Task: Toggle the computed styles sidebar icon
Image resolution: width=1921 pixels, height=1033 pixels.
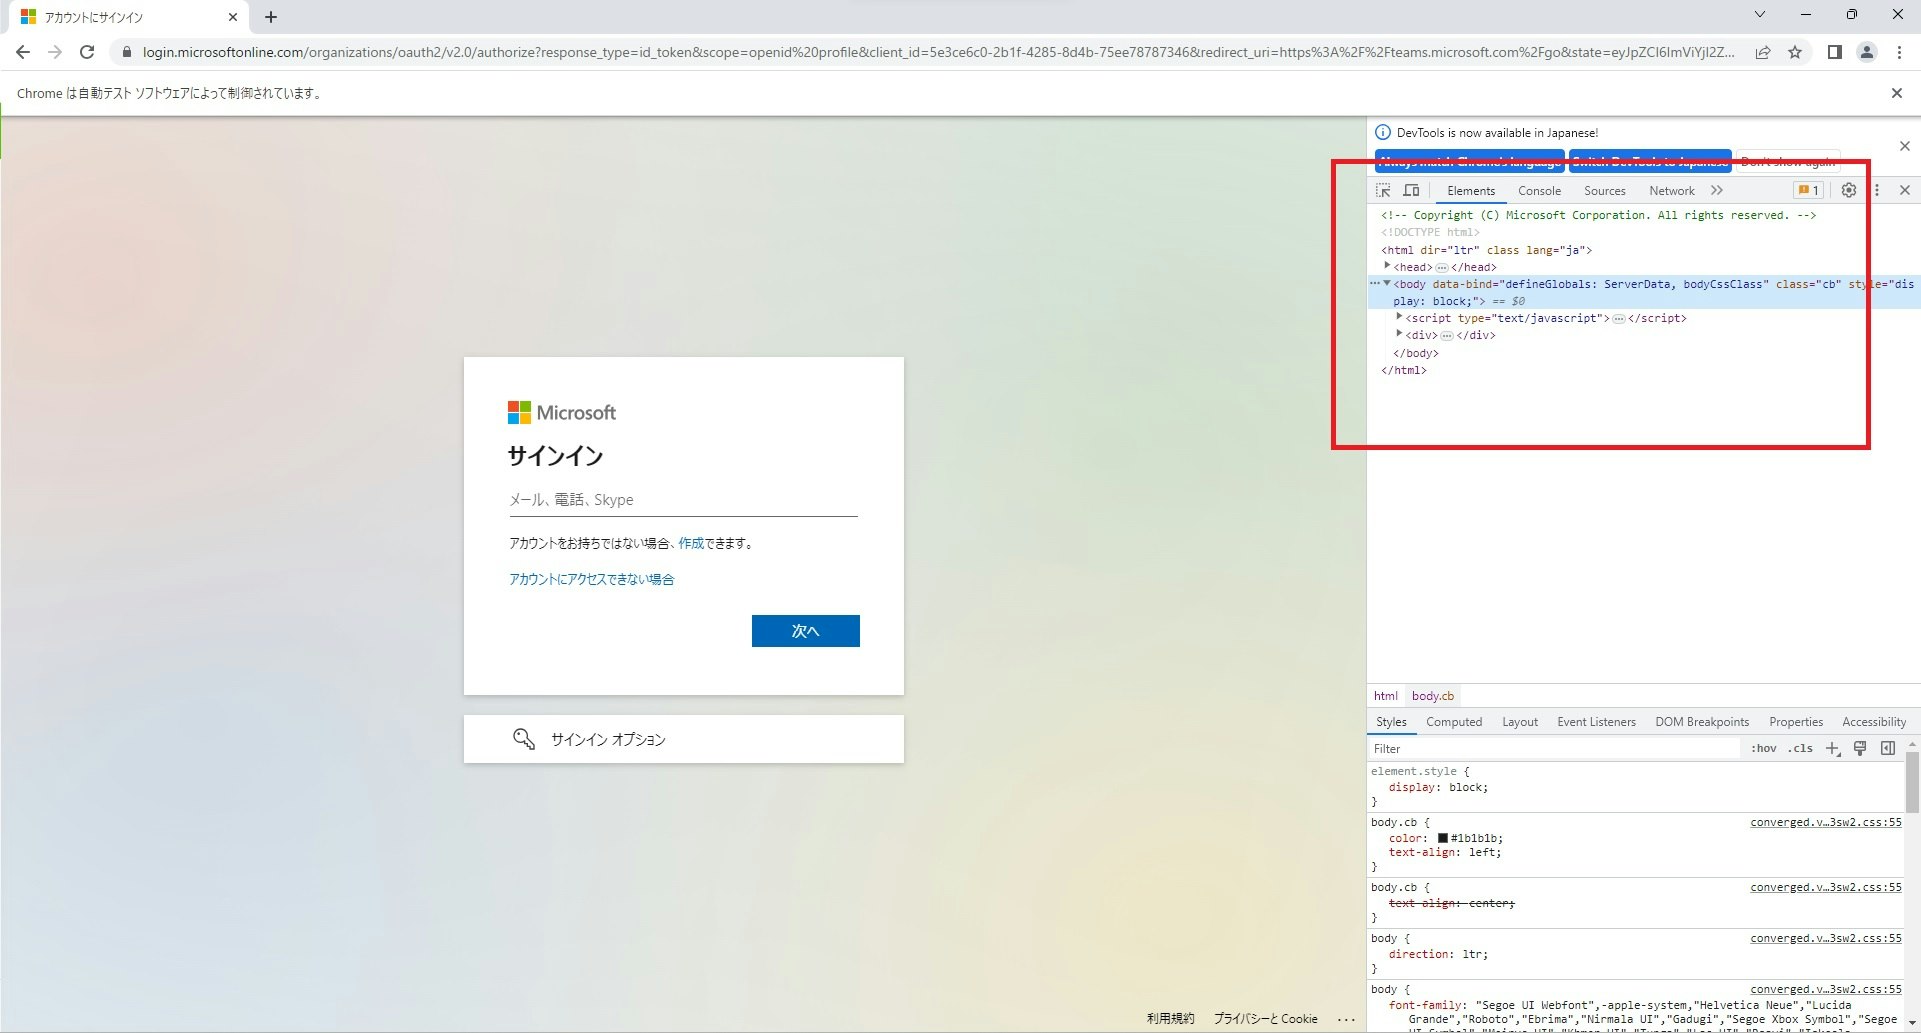Action: [x=1888, y=748]
